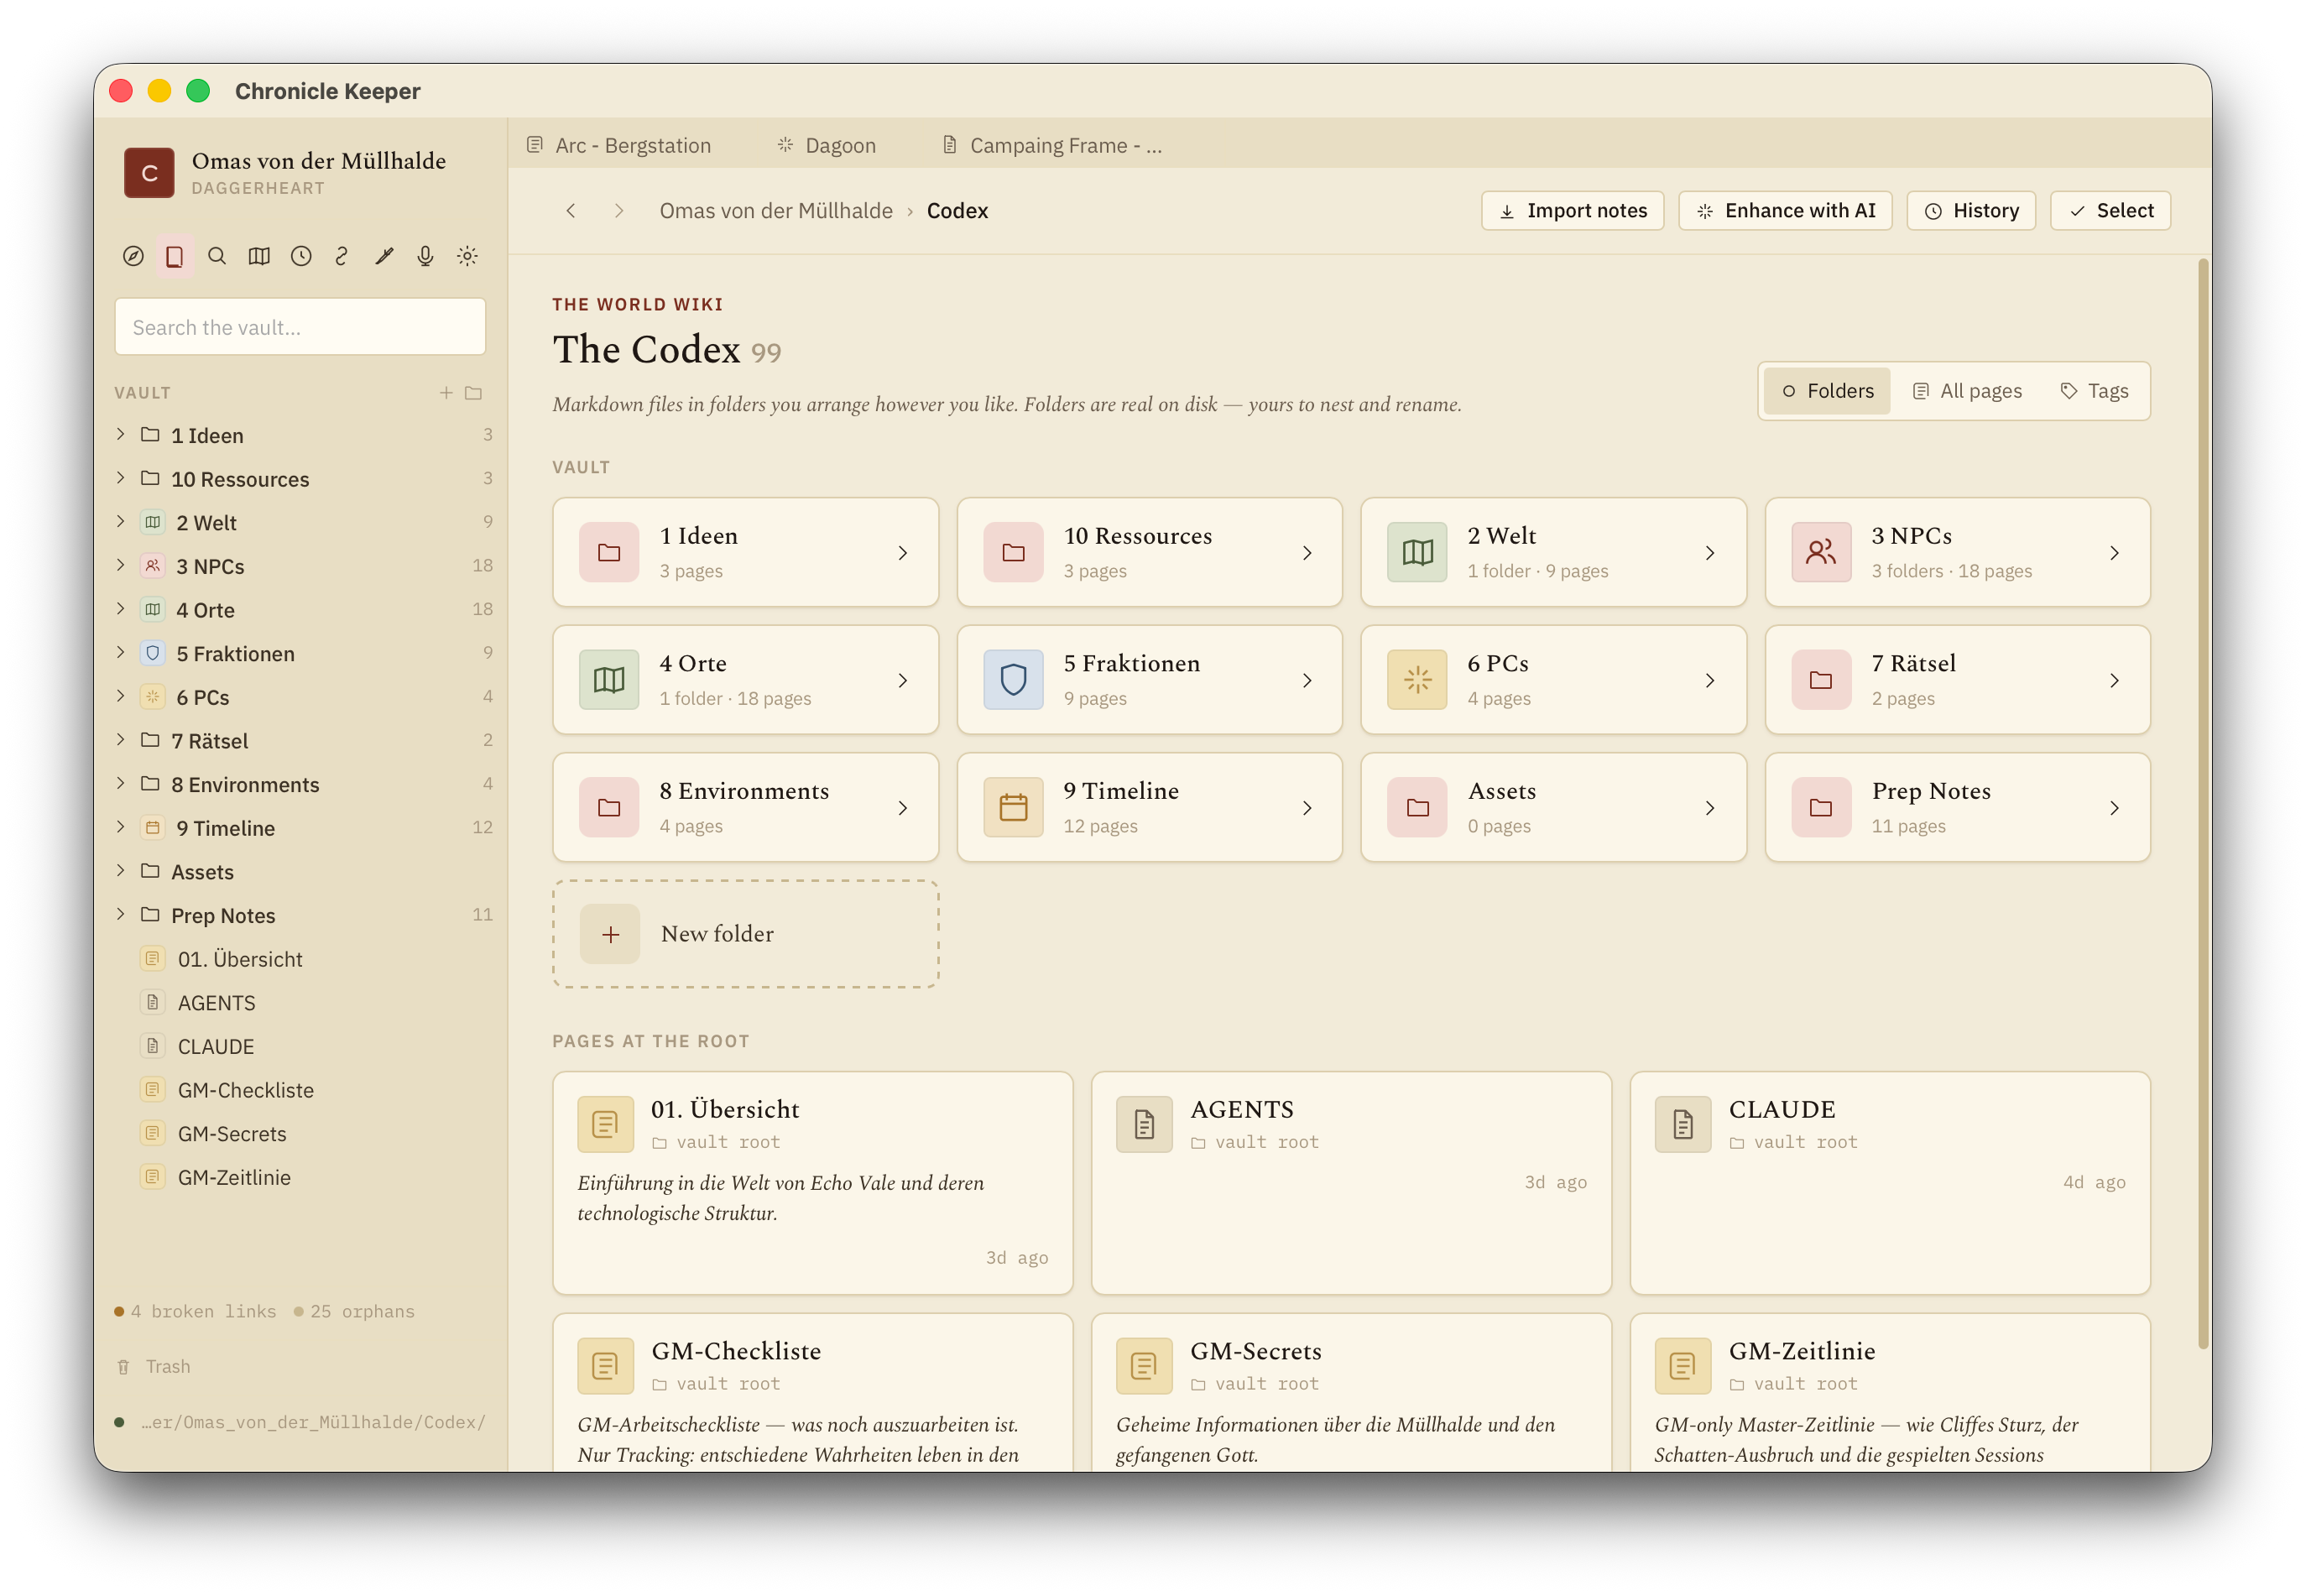
Task: Switch to All pages view
Action: click(x=1967, y=391)
